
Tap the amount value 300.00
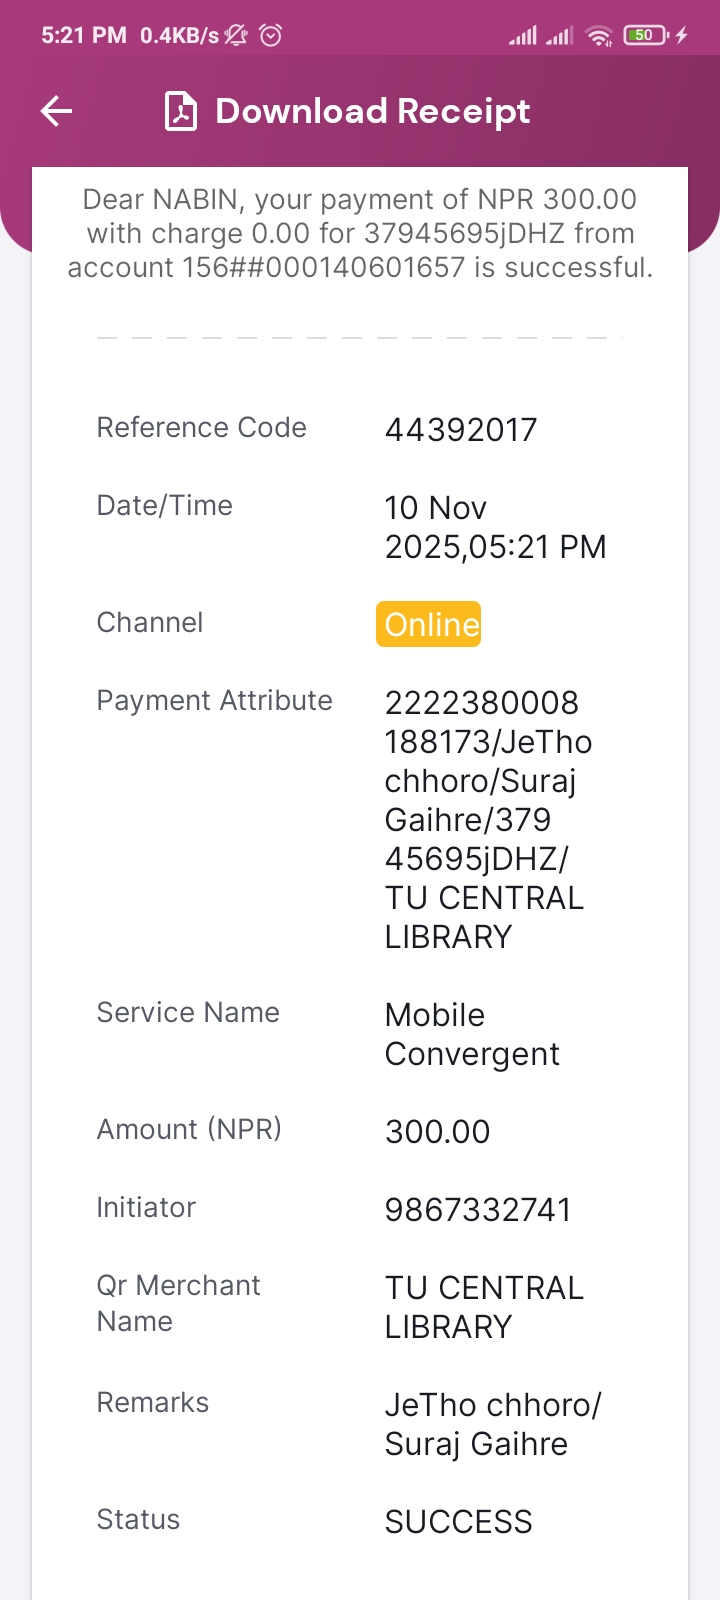click(438, 1132)
